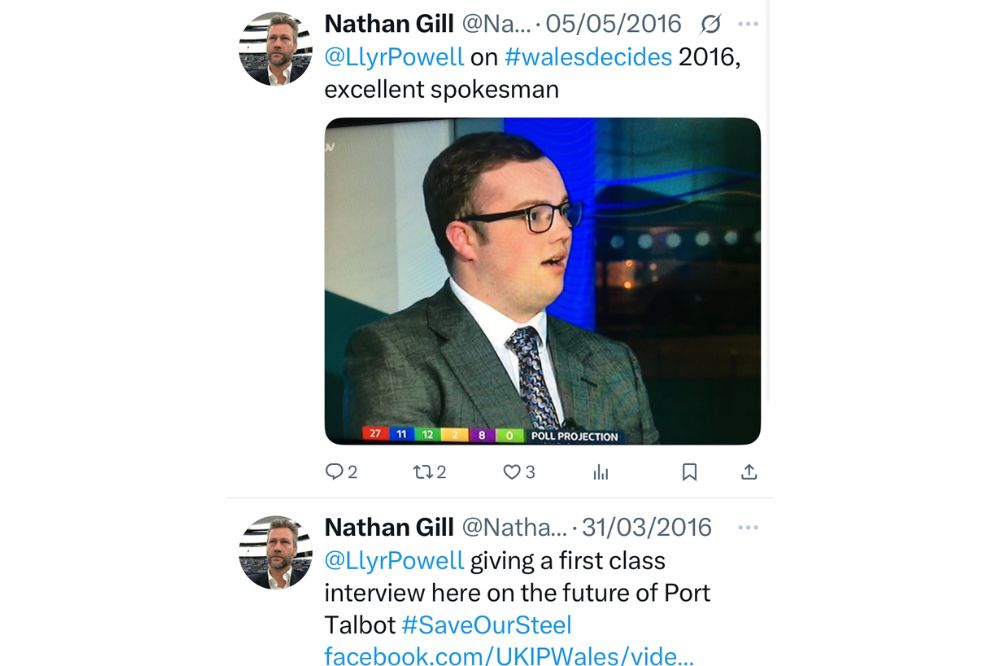This screenshot has width=1000, height=666.
Task: Visit @LlyrPowell mention in first tweet
Action: 393,57
